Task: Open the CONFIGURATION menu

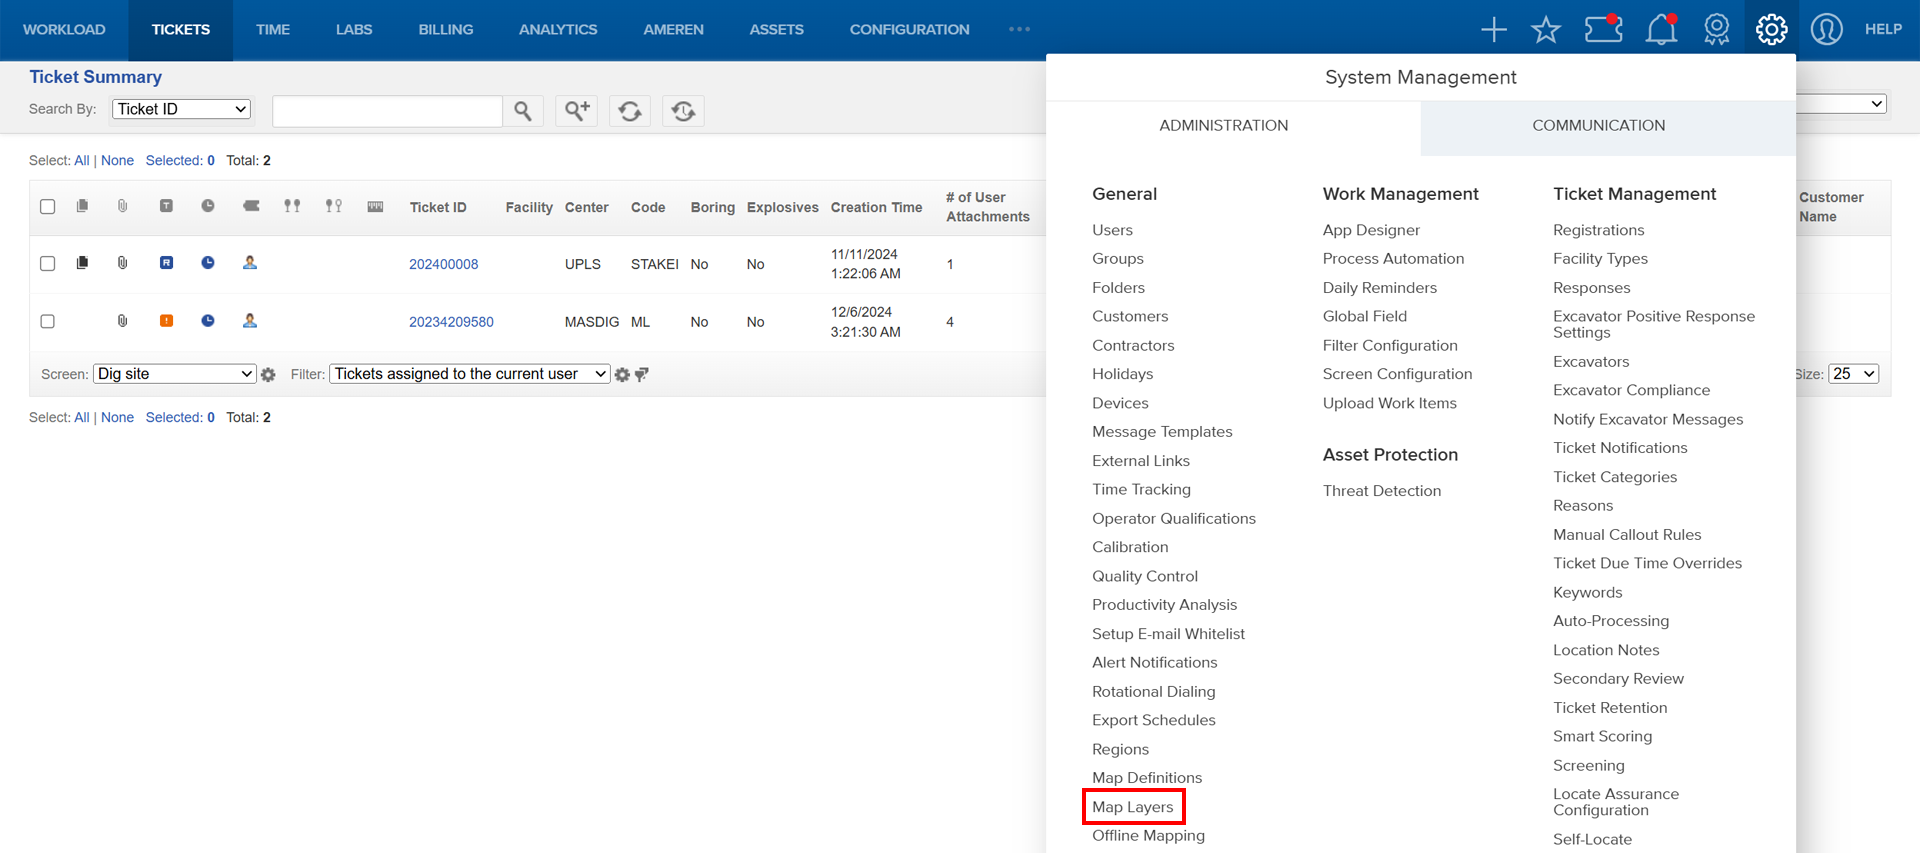Action: coord(909,30)
